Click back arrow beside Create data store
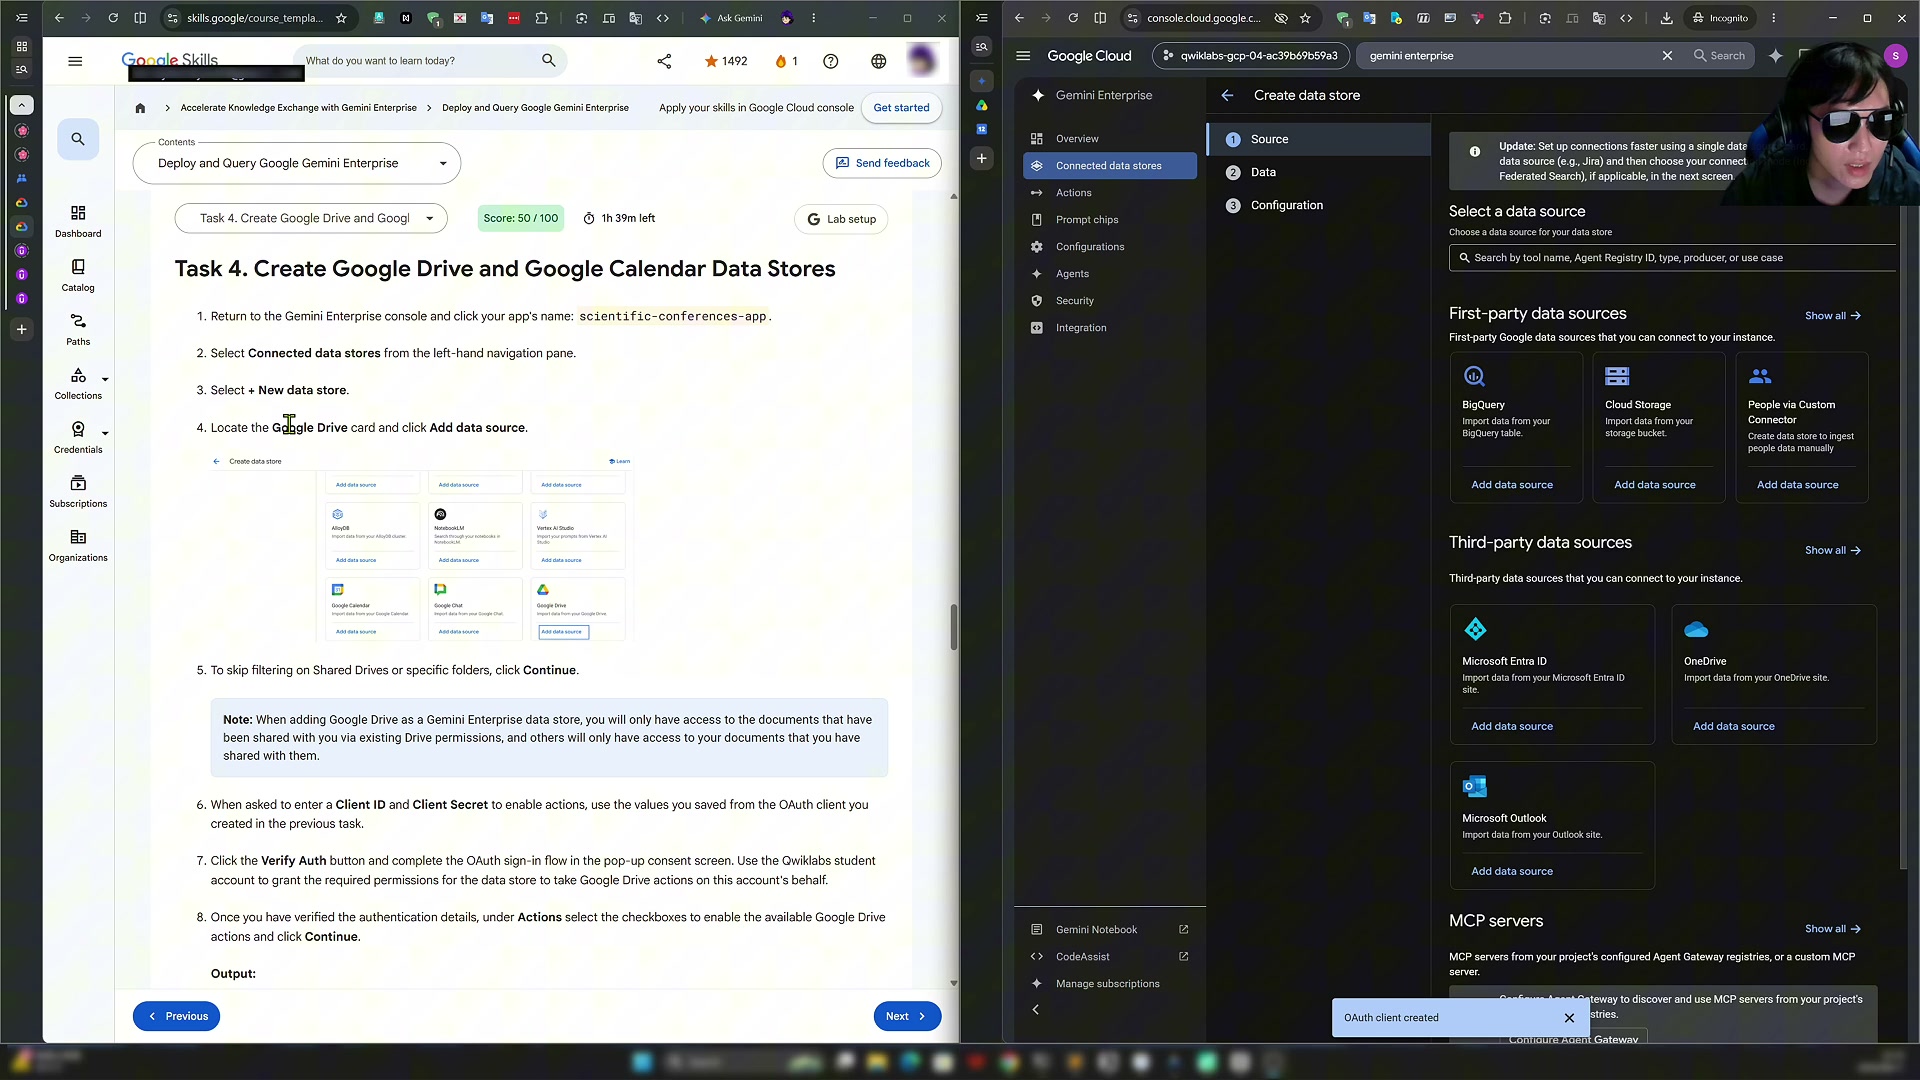The image size is (1920, 1080). click(x=1227, y=95)
